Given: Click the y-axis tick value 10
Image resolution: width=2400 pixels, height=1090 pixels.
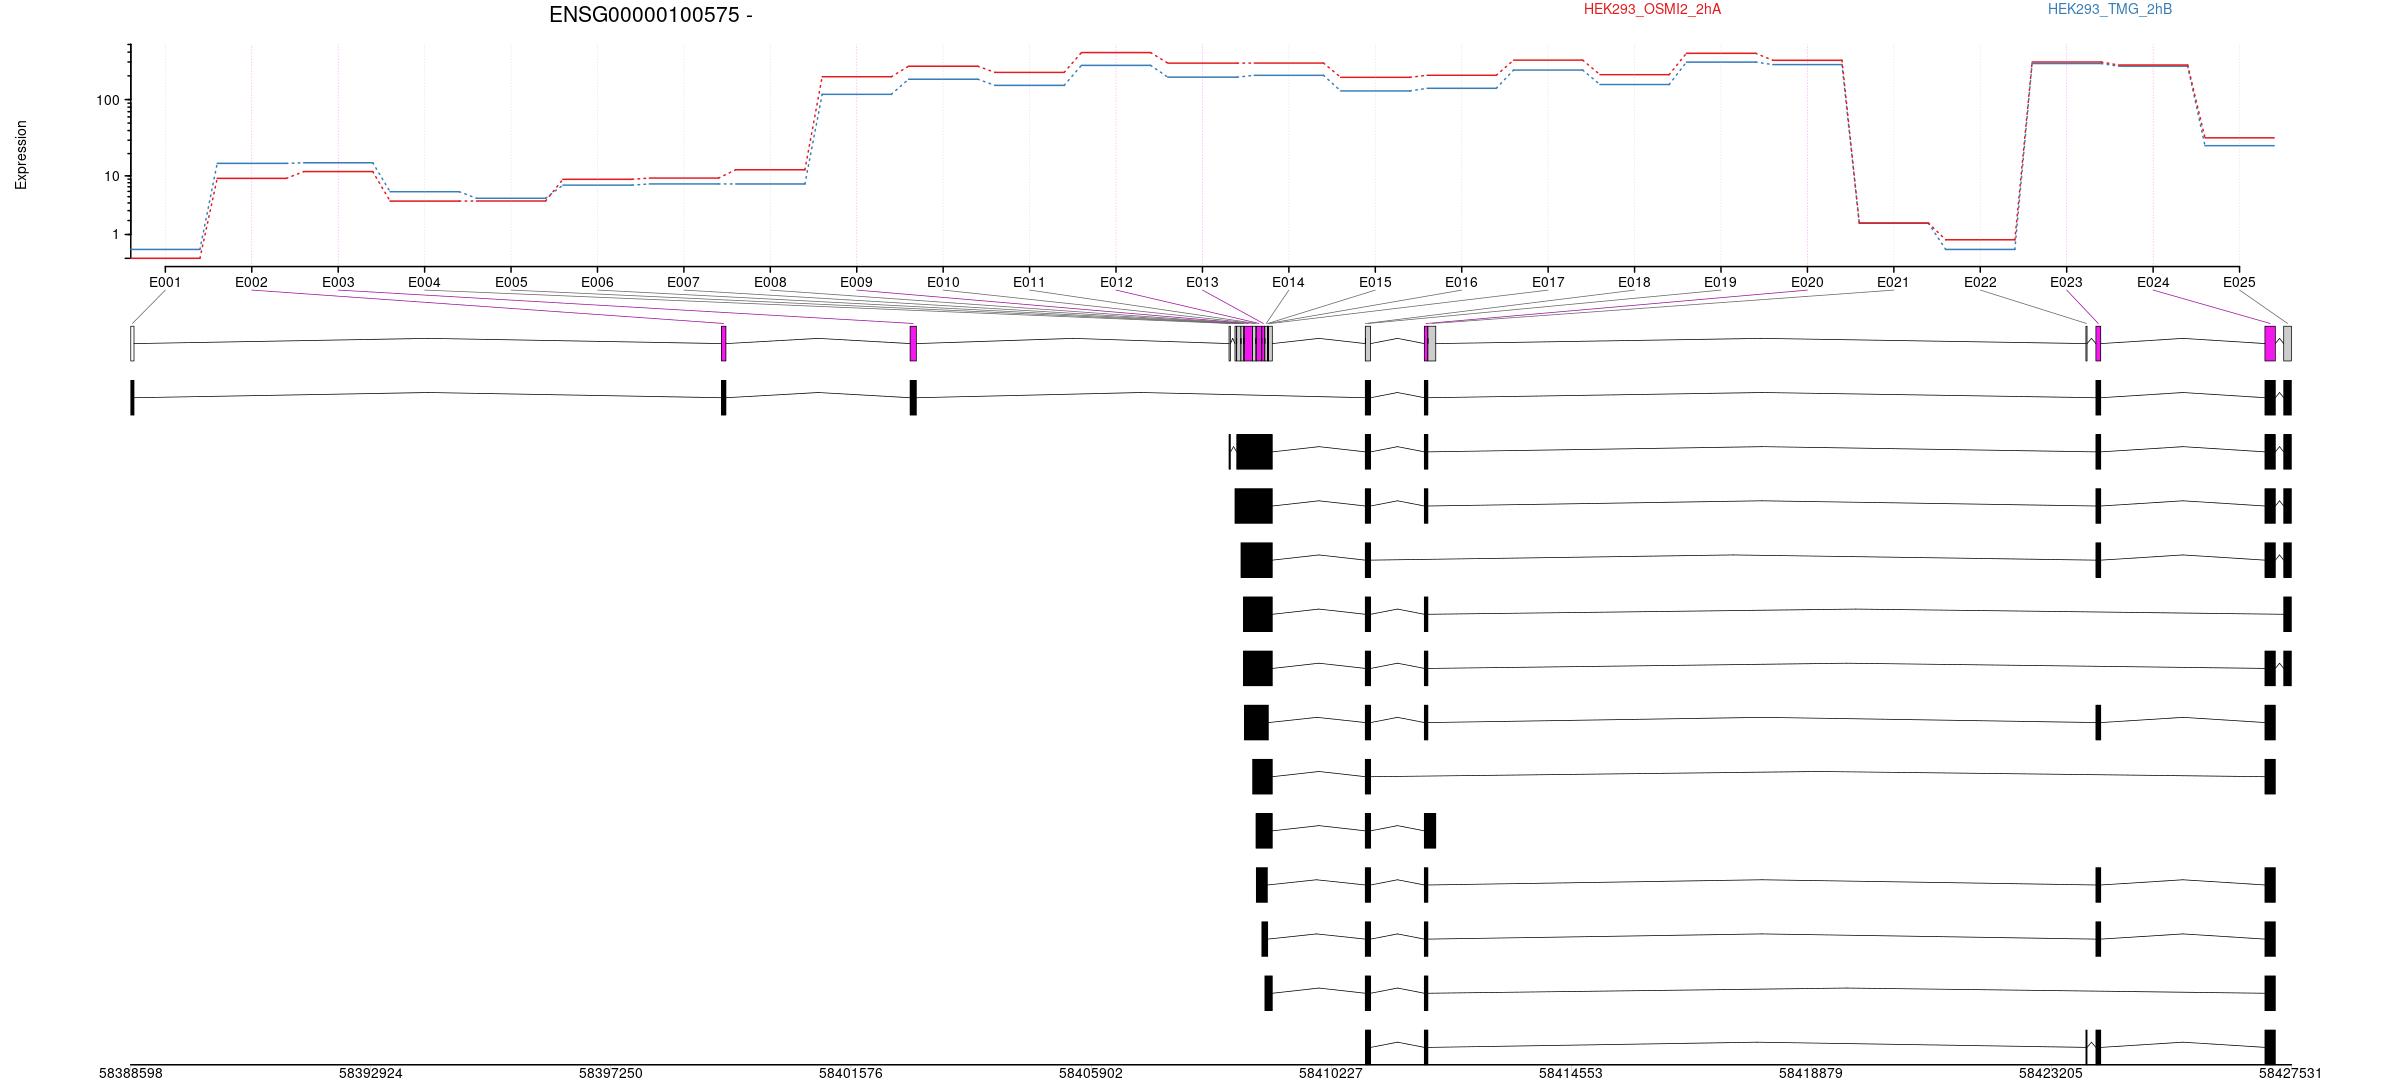Looking at the screenshot, I should [x=112, y=176].
